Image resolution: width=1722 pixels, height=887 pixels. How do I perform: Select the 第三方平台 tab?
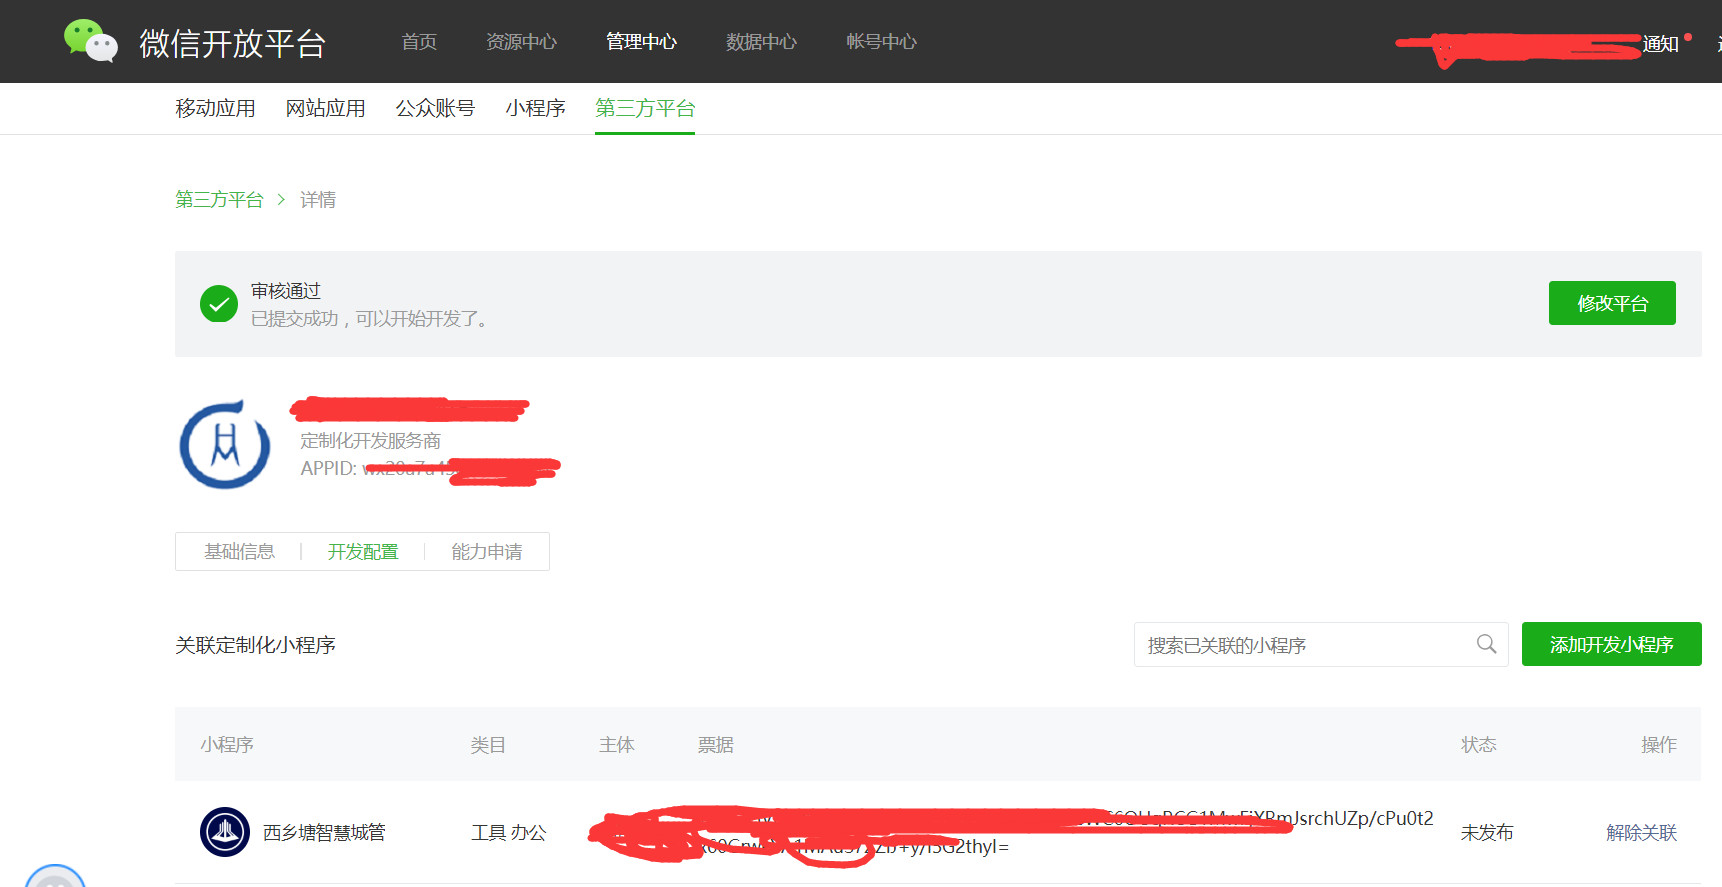pyautogui.click(x=645, y=108)
